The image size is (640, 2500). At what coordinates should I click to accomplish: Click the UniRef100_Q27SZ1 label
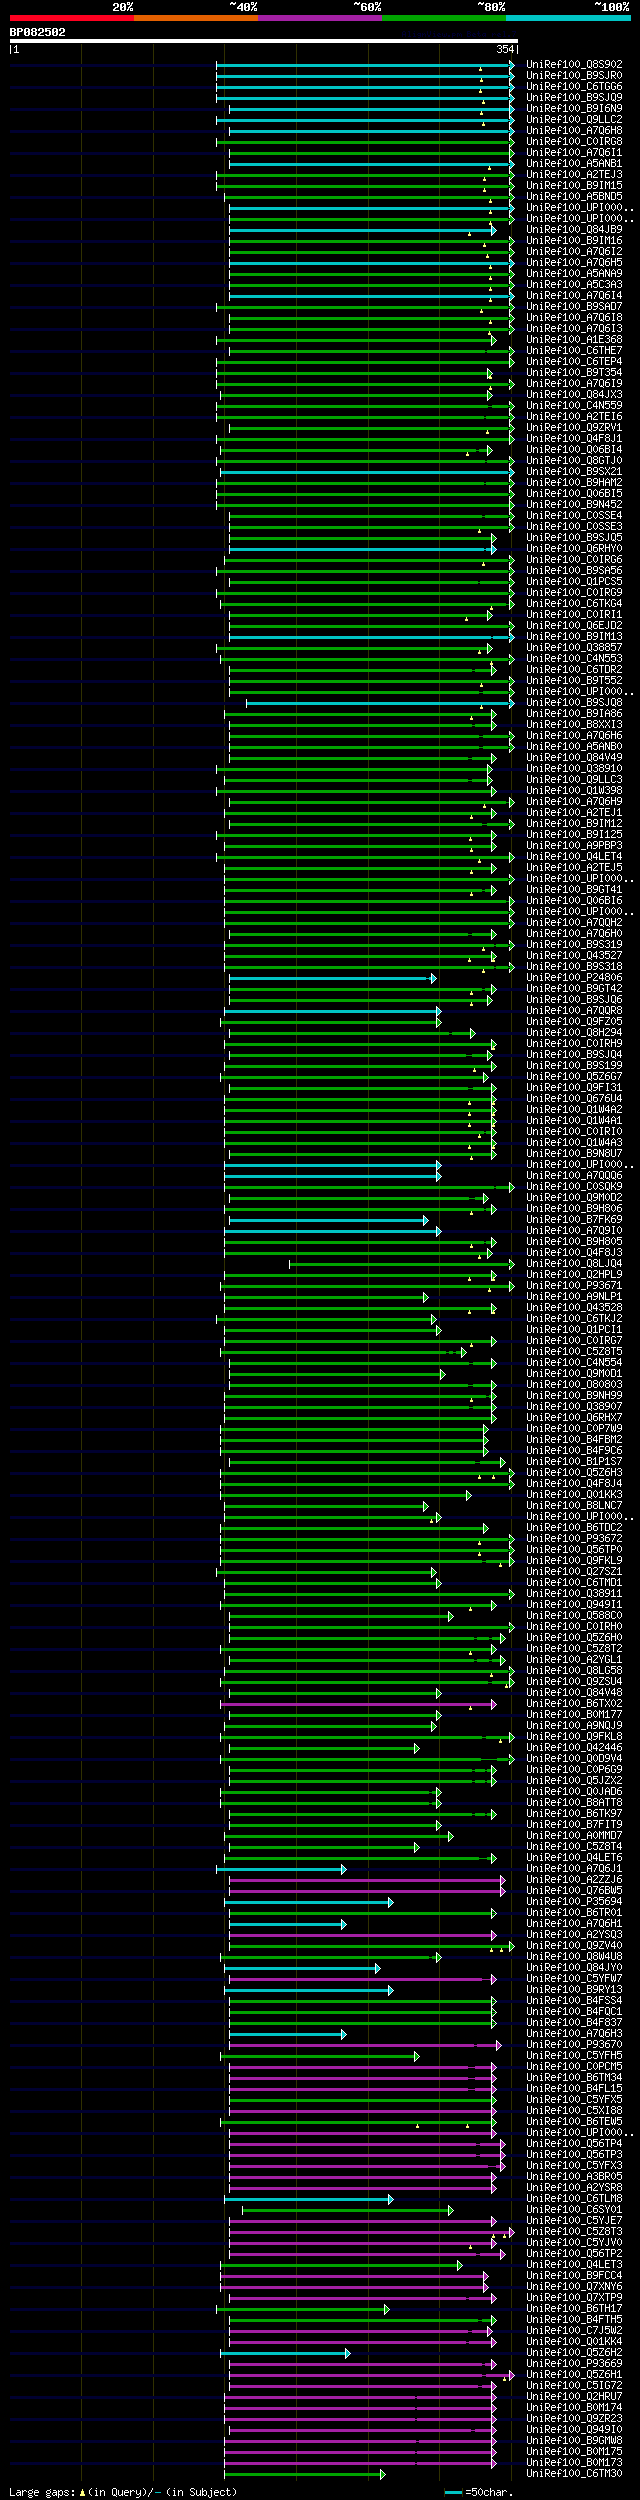(x=574, y=1572)
